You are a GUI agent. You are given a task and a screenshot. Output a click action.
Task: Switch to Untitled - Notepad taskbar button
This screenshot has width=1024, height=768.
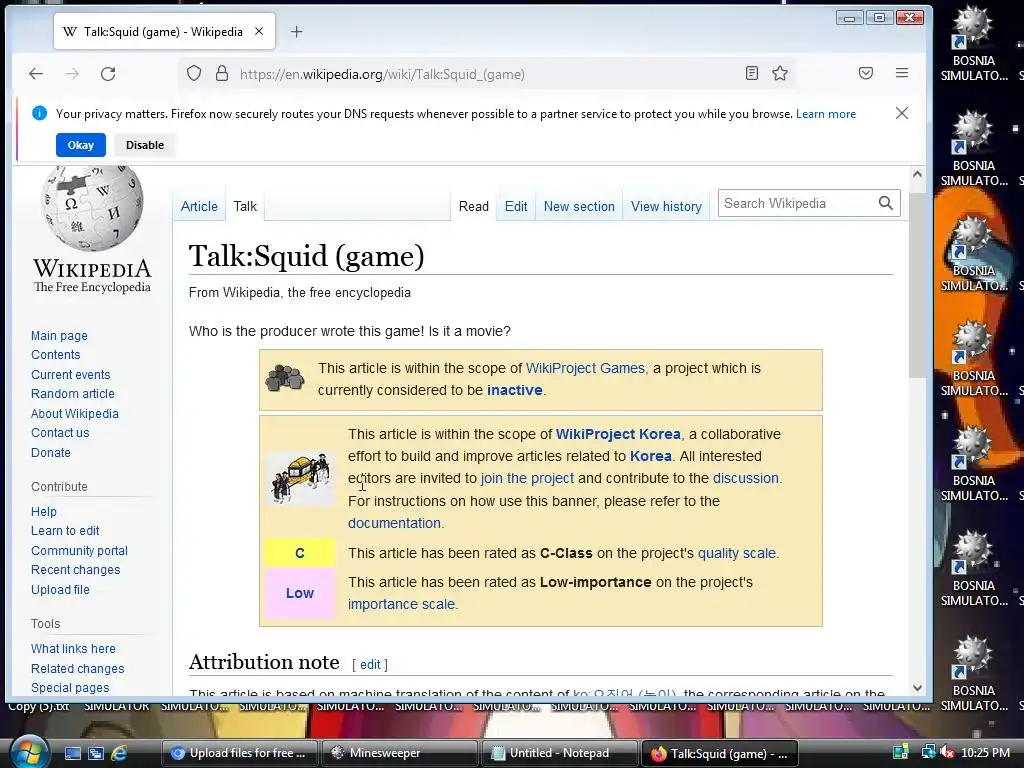[x=558, y=753]
